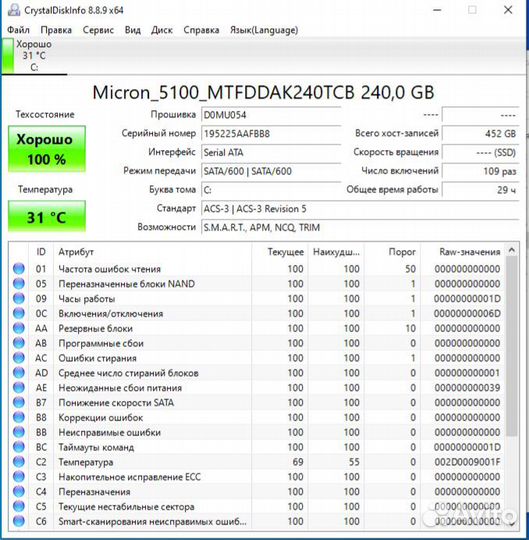Click raw value 000000000039 in row AE

click(x=467, y=387)
